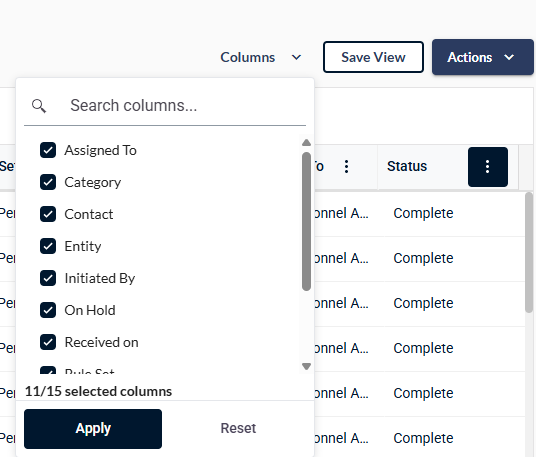
Task: Click the first Complete status cell
Action: click(423, 213)
